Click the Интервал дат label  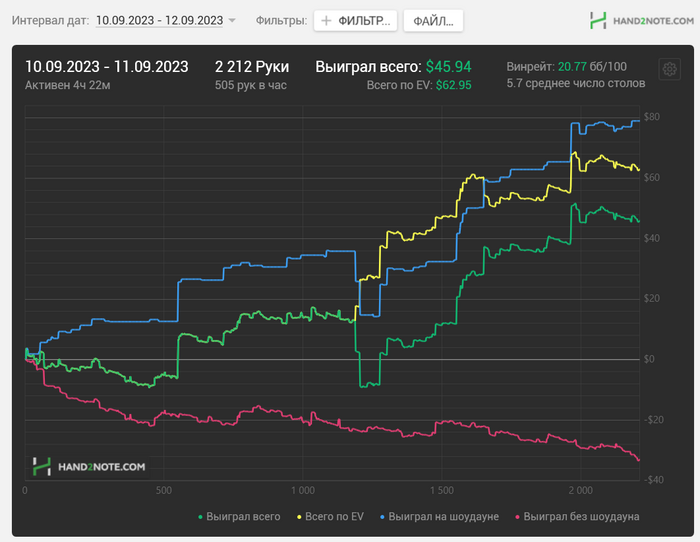tap(50, 21)
